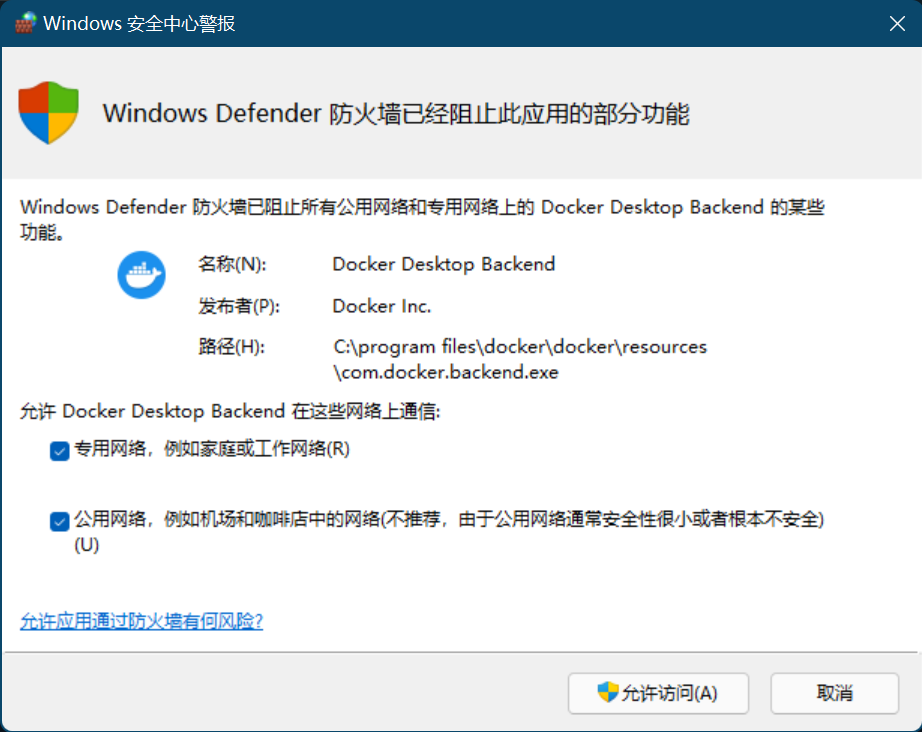Click the firewall brick icon in title bar
Viewport: 922px width, 732px height.
[25, 23]
